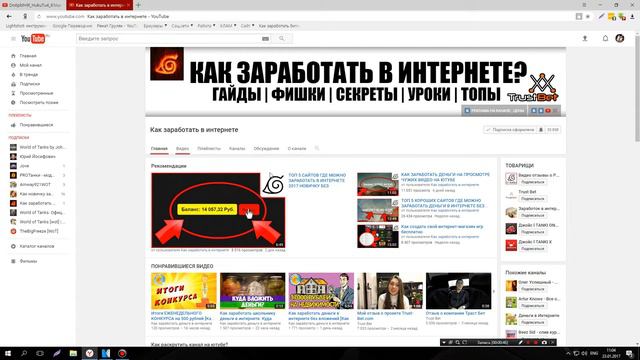Subscribe to the 'Trust Bet' channel

pos(533,198)
